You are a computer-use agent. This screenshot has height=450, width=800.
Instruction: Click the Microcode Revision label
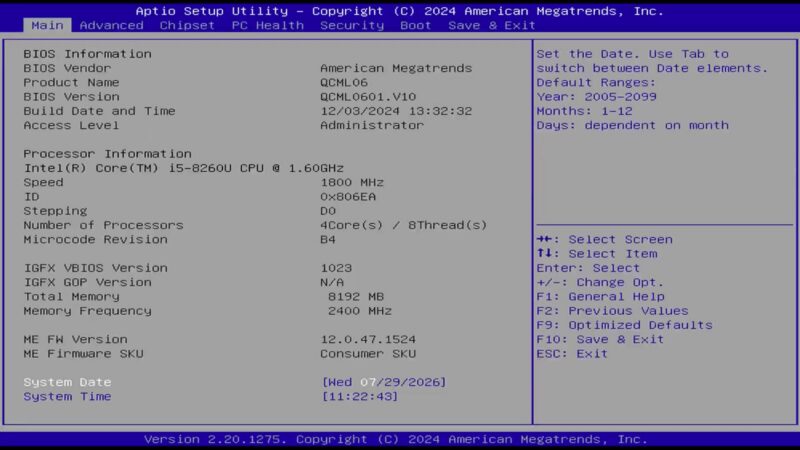click(x=95, y=239)
